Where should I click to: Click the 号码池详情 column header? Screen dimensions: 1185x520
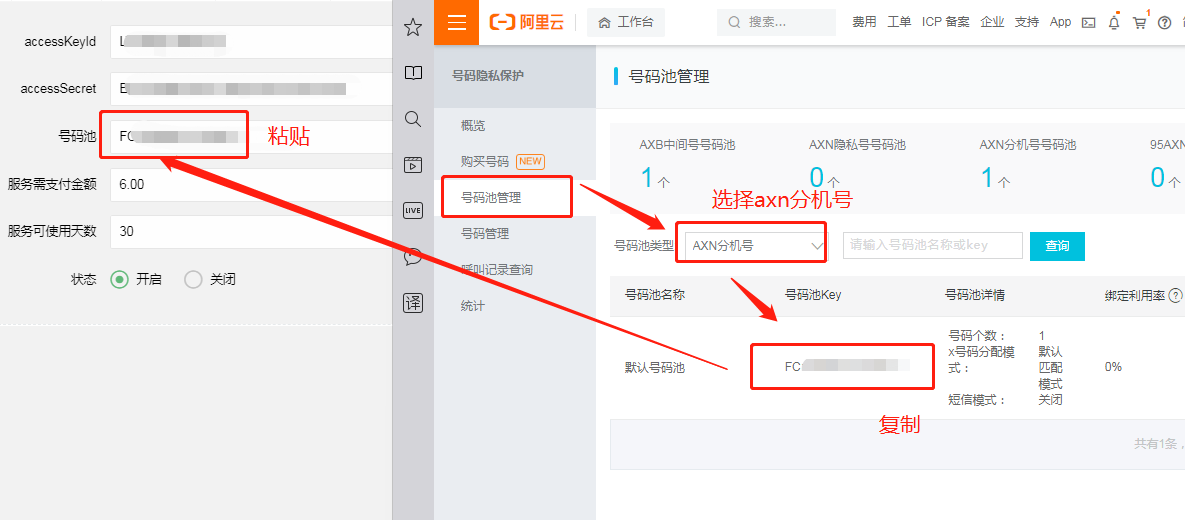[975, 295]
